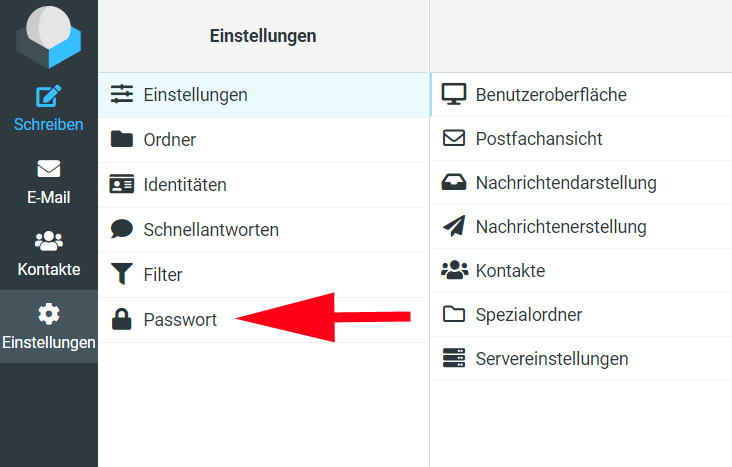Click the Roundcube logo icon
This screenshot has height=467, width=732.
pyautogui.click(x=49, y=35)
